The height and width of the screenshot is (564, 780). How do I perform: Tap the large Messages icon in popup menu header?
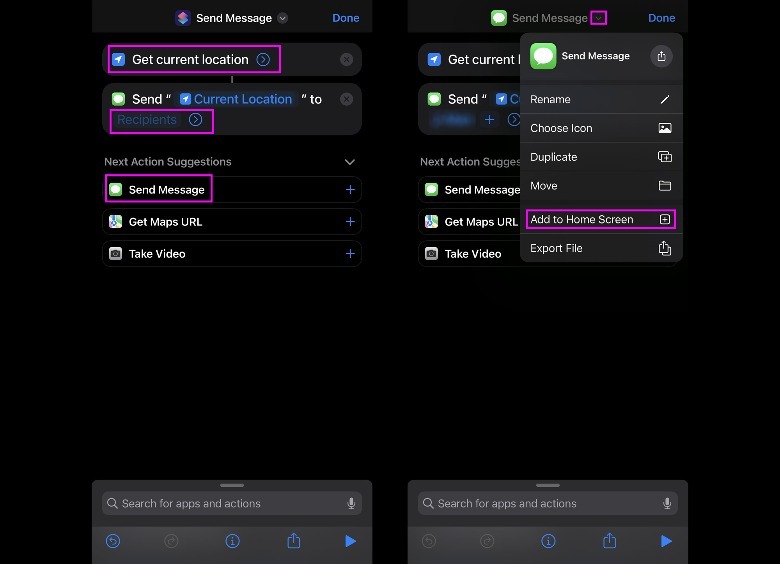[x=543, y=56]
